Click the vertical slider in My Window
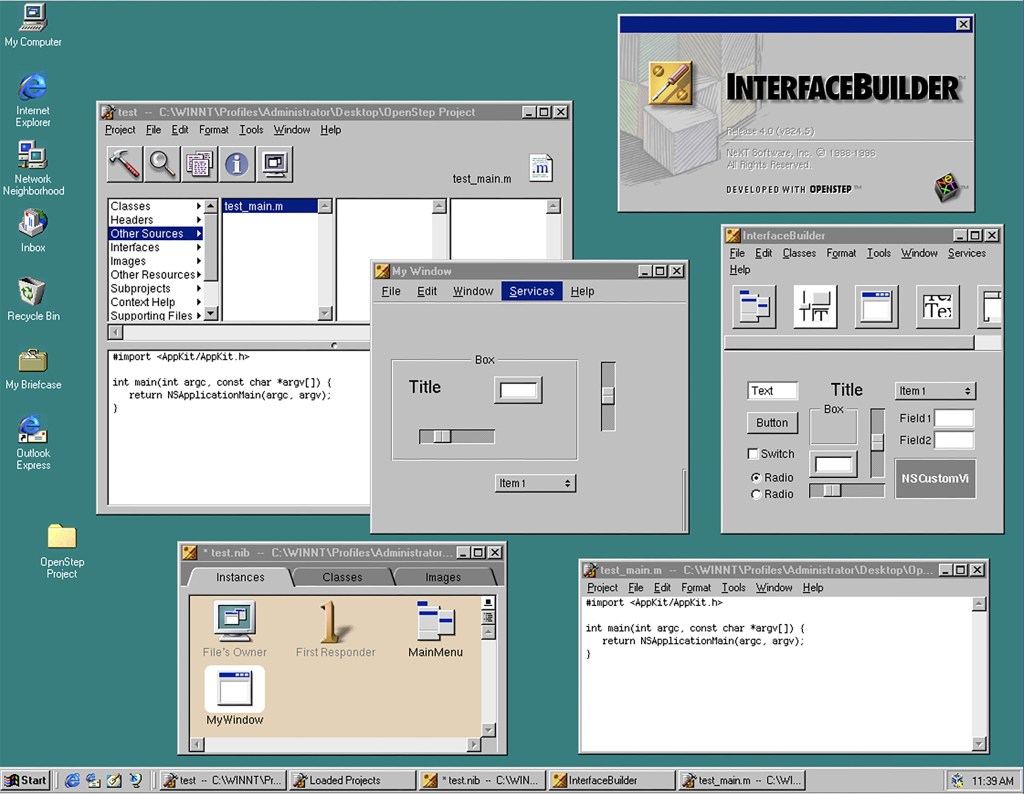This screenshot has width=1024, height=794. [608, 396]
